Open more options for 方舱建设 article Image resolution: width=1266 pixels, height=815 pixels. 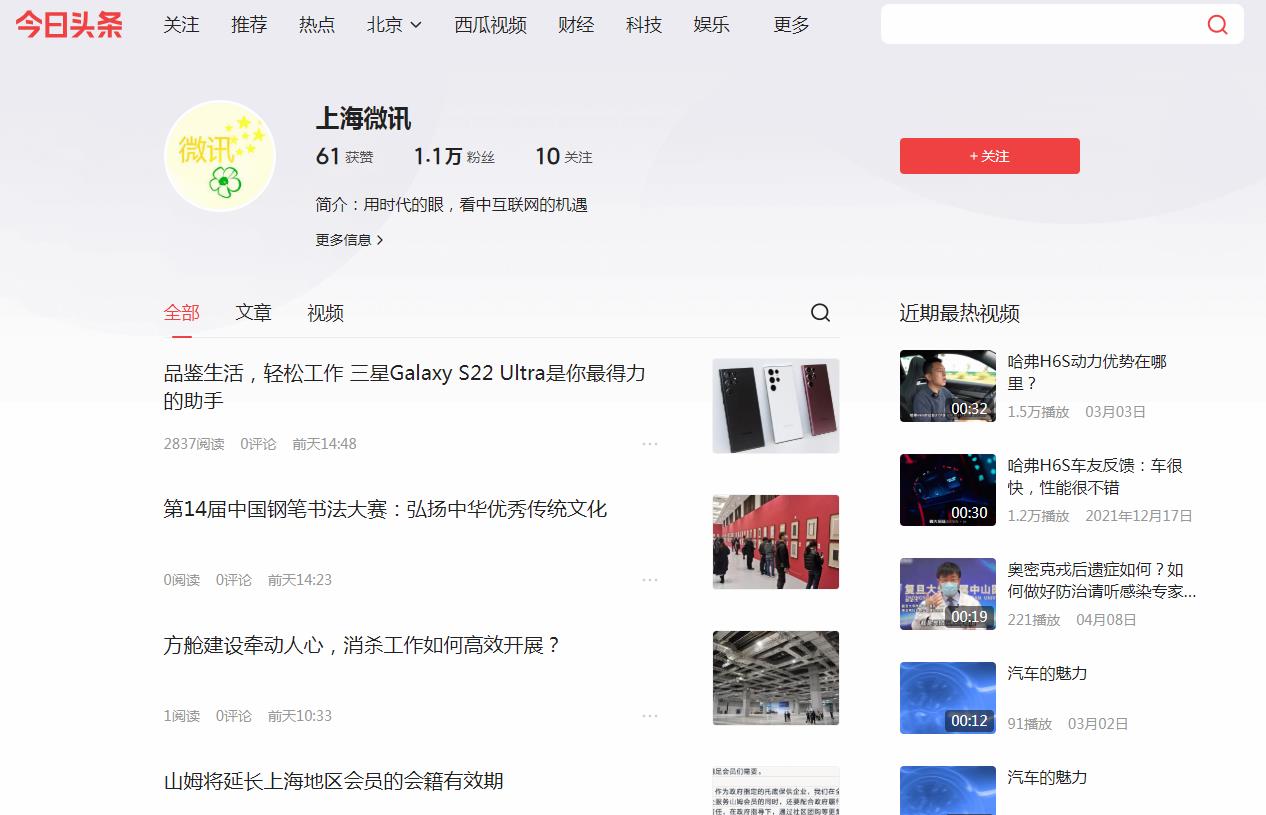(x=650, y=716)
